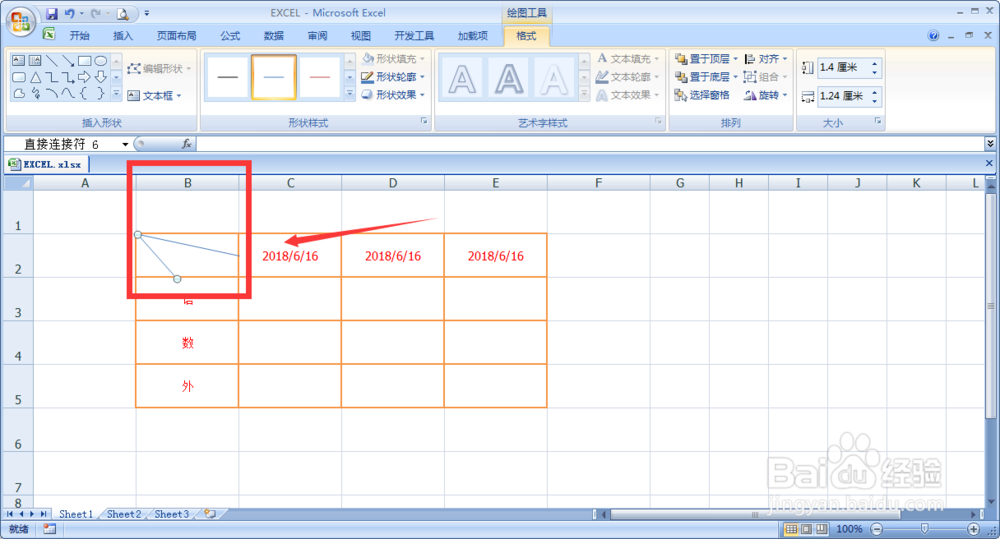Screen dimensions: 1000x539
Task: Insert new worksheet tab icon
Action: pyautogui.click(x=210, y=513)
